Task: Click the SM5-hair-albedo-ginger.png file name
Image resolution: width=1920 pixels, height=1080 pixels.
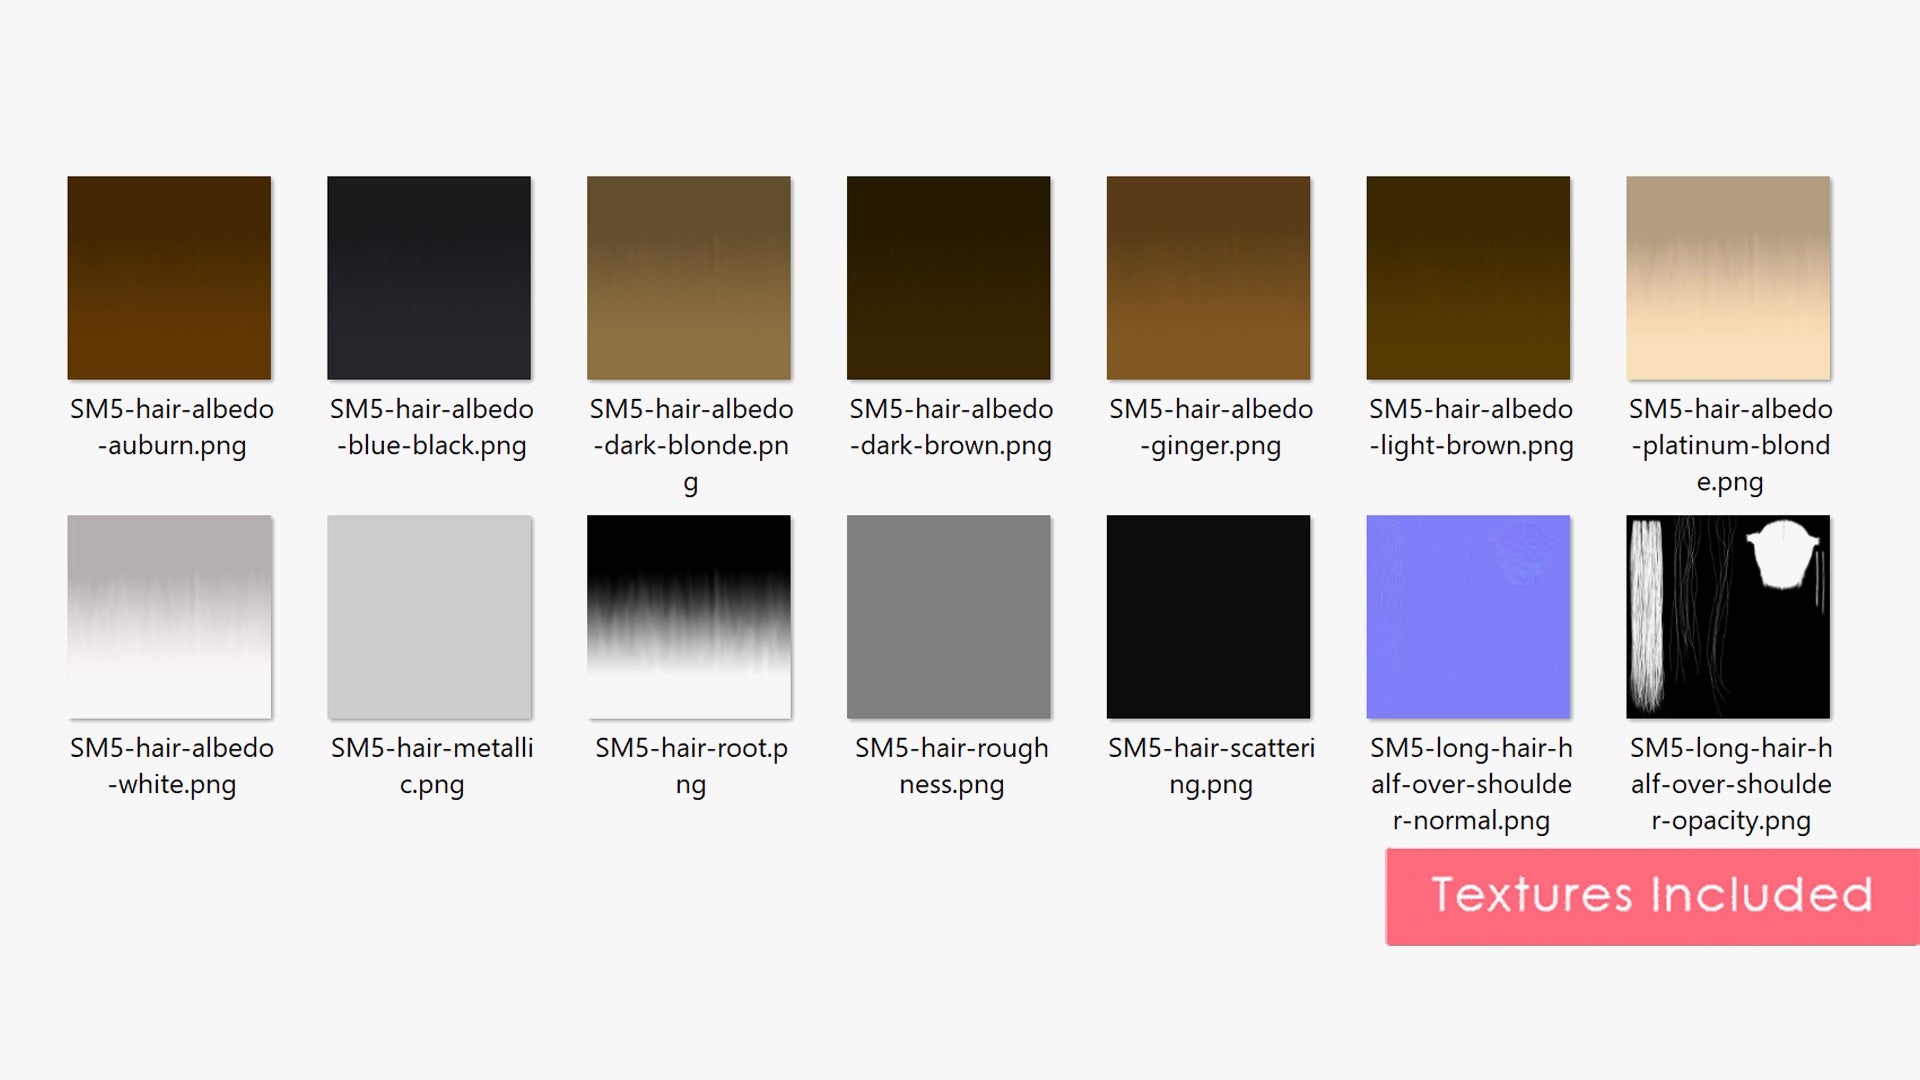Action: click(x=1211, y=427)
